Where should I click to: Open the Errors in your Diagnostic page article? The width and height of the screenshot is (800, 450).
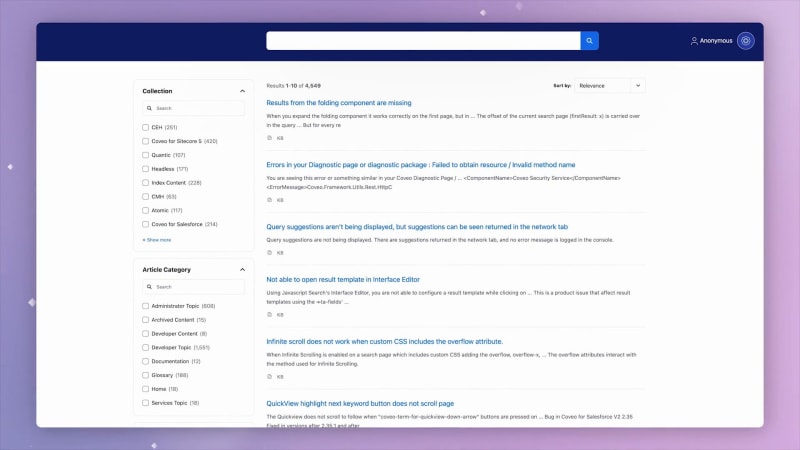point(420,165)
